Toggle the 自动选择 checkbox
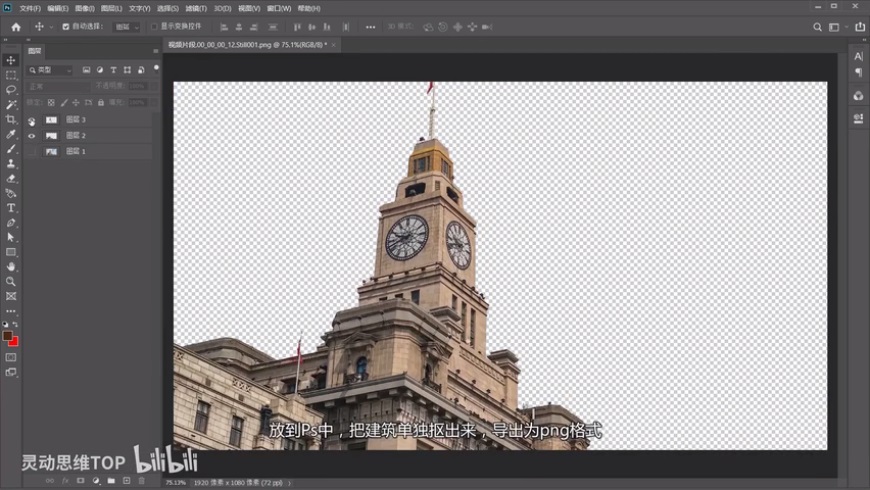Image resolution: width=870 pixels, height=490 pixels. coord(66,27)
